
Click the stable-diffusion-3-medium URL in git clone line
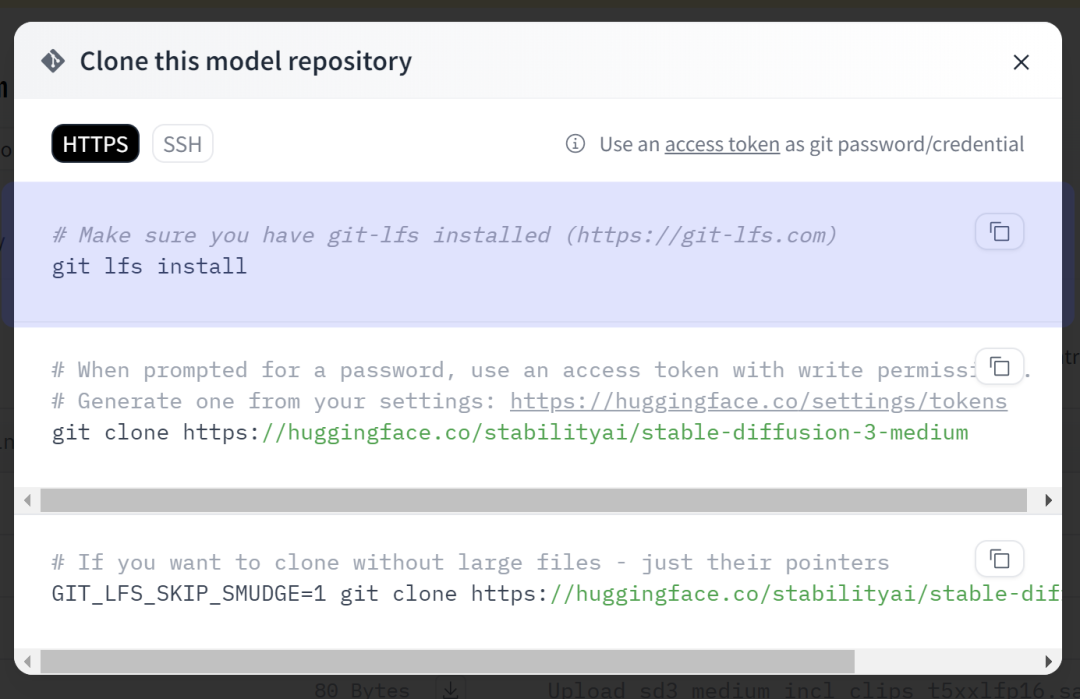click(x=615, y=432)
